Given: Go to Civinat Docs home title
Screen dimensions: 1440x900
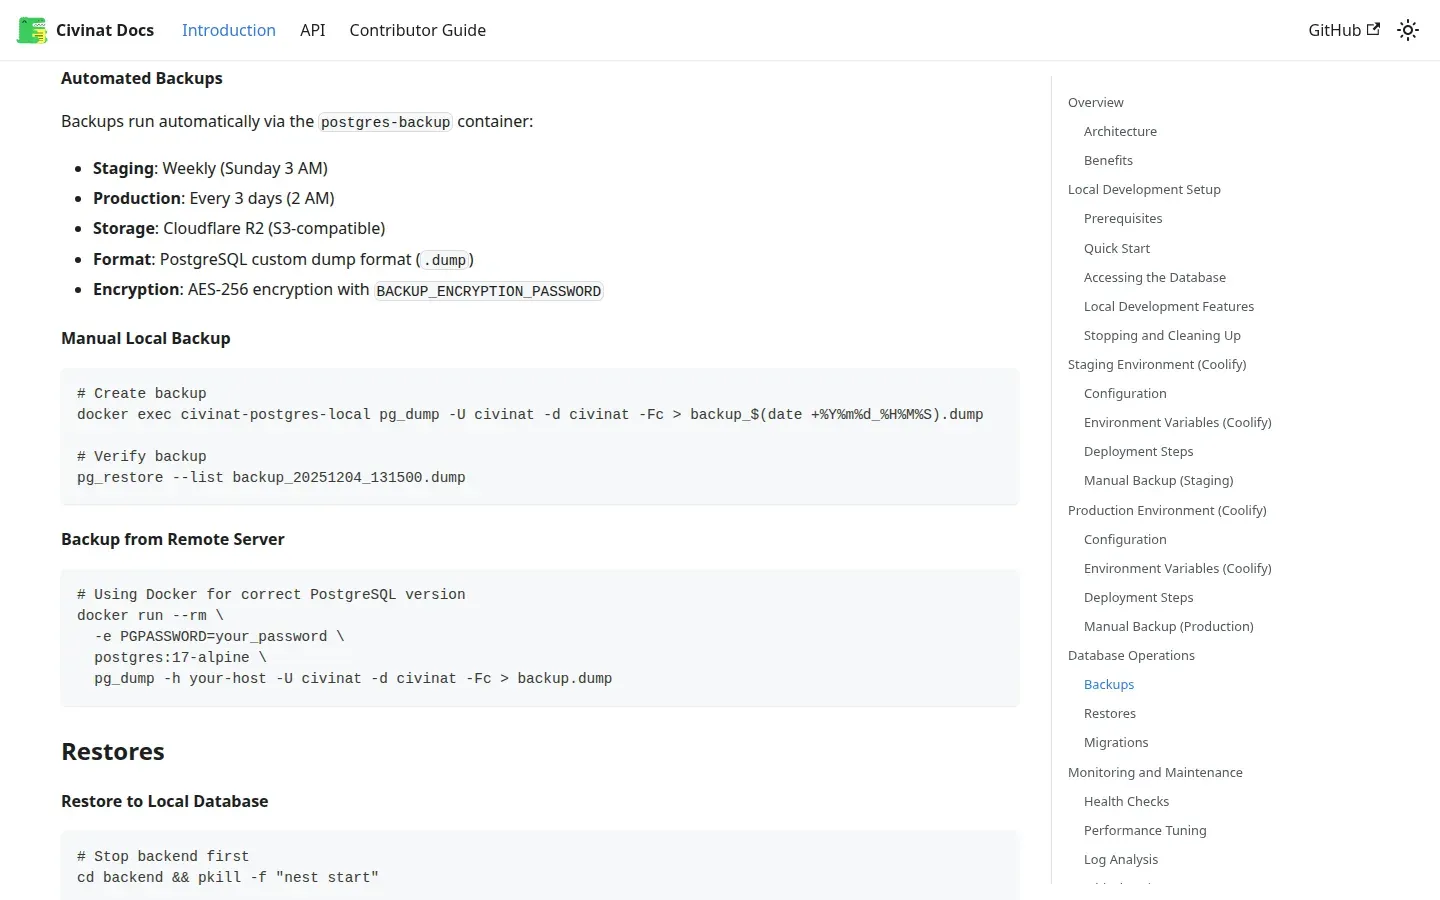Looking at the screenshot, I should (105, 30).
